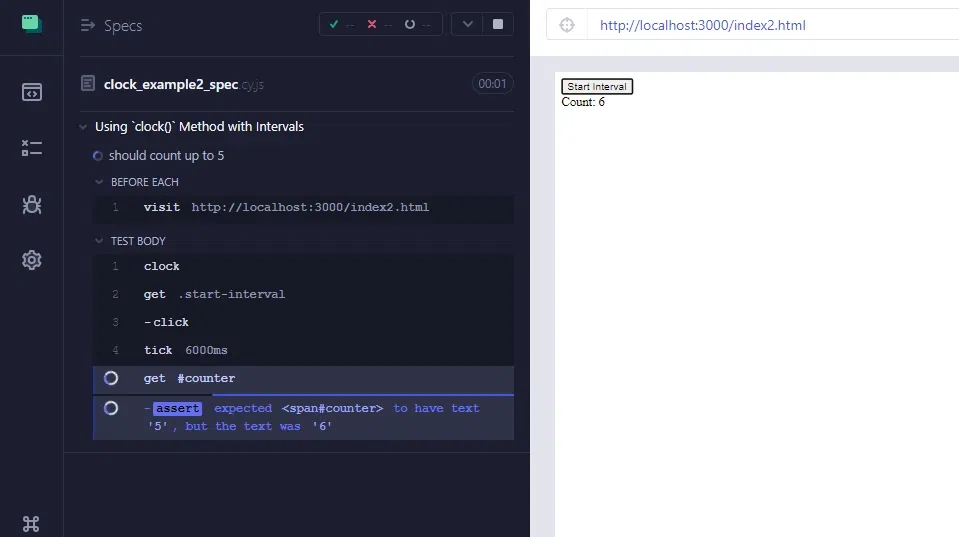Select the 'tick 6000ms' command row

click(303, 350)
